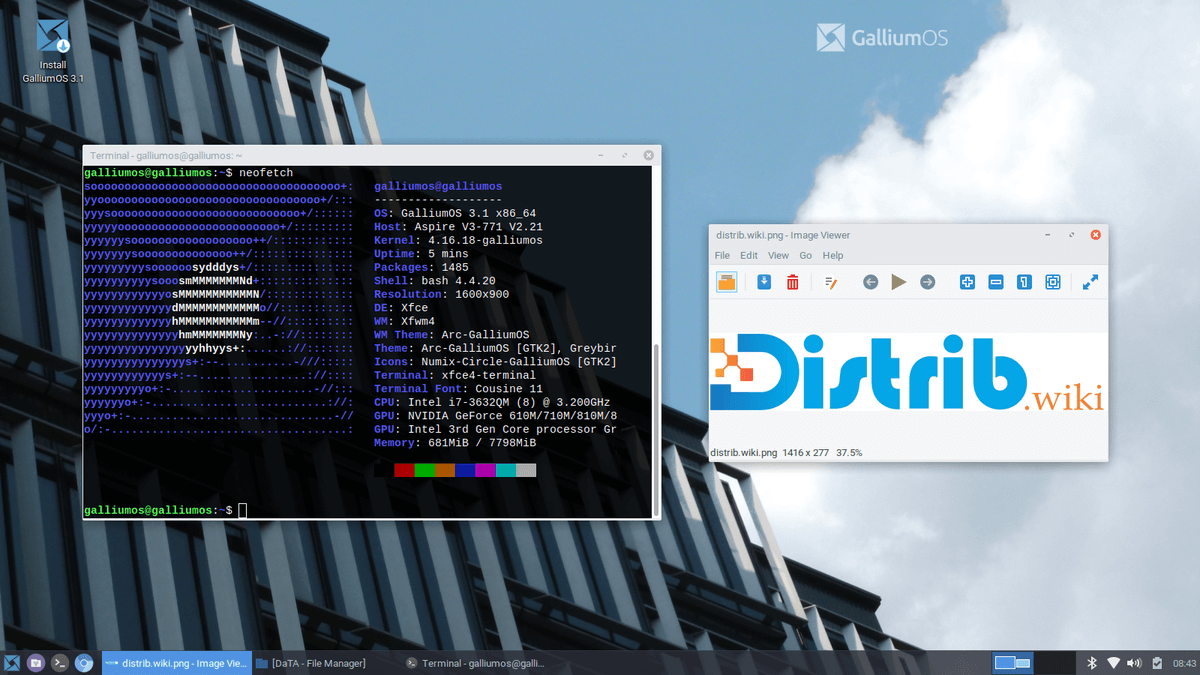
Task: Open the File menu in Image Viewer
Action: click(x=722, y=256)
